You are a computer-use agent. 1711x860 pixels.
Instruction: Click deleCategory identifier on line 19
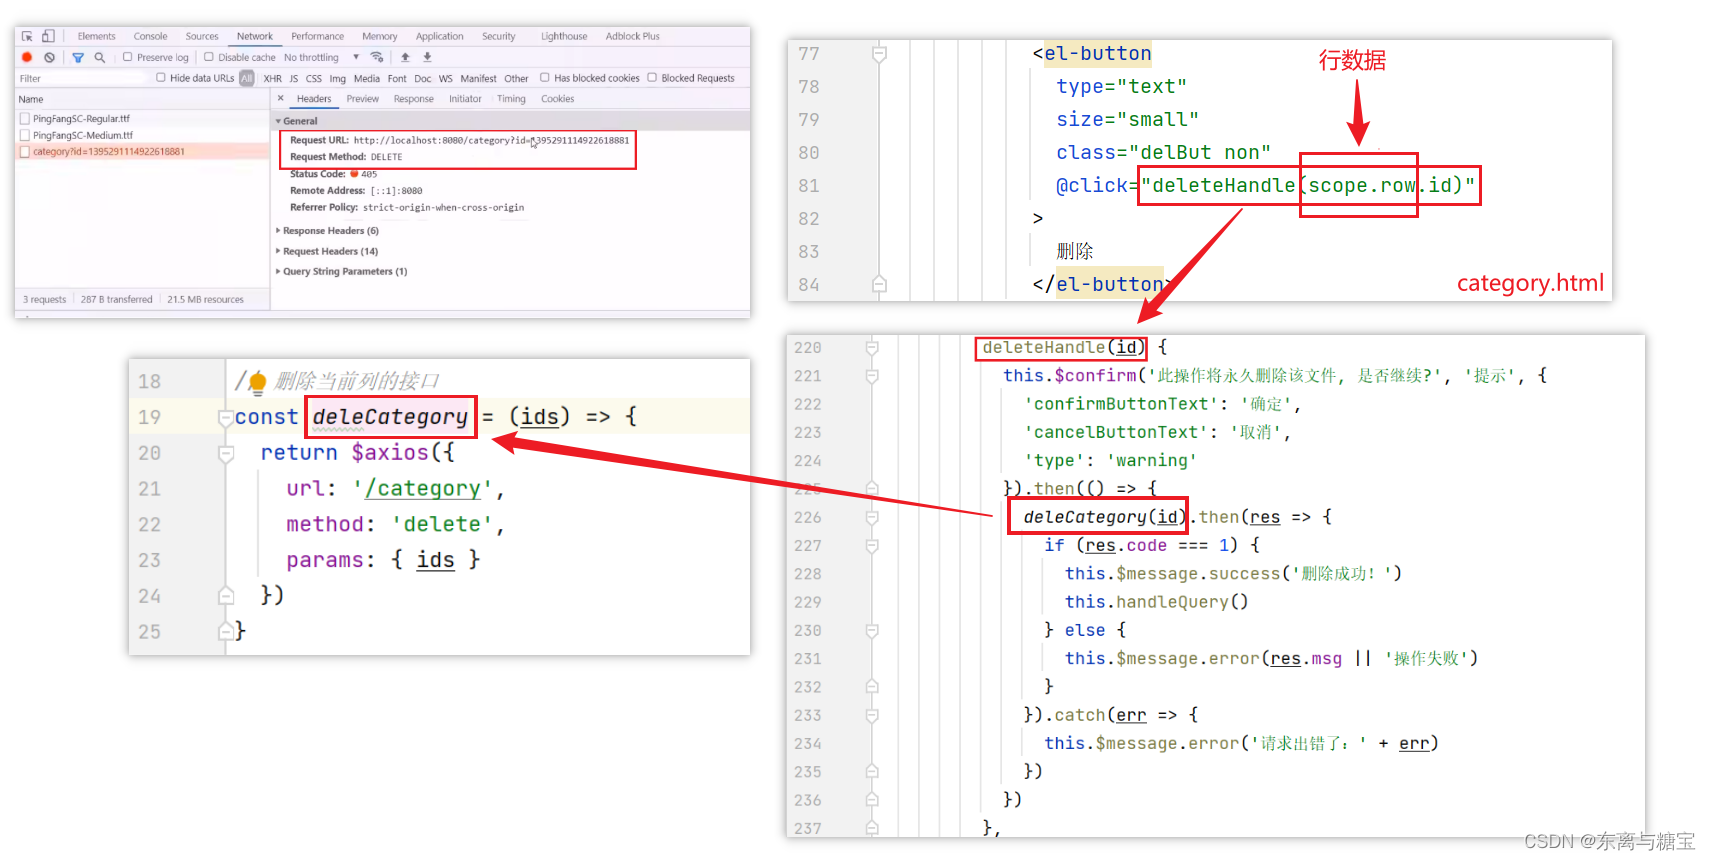pyautogui.click(x=390, y=417)
